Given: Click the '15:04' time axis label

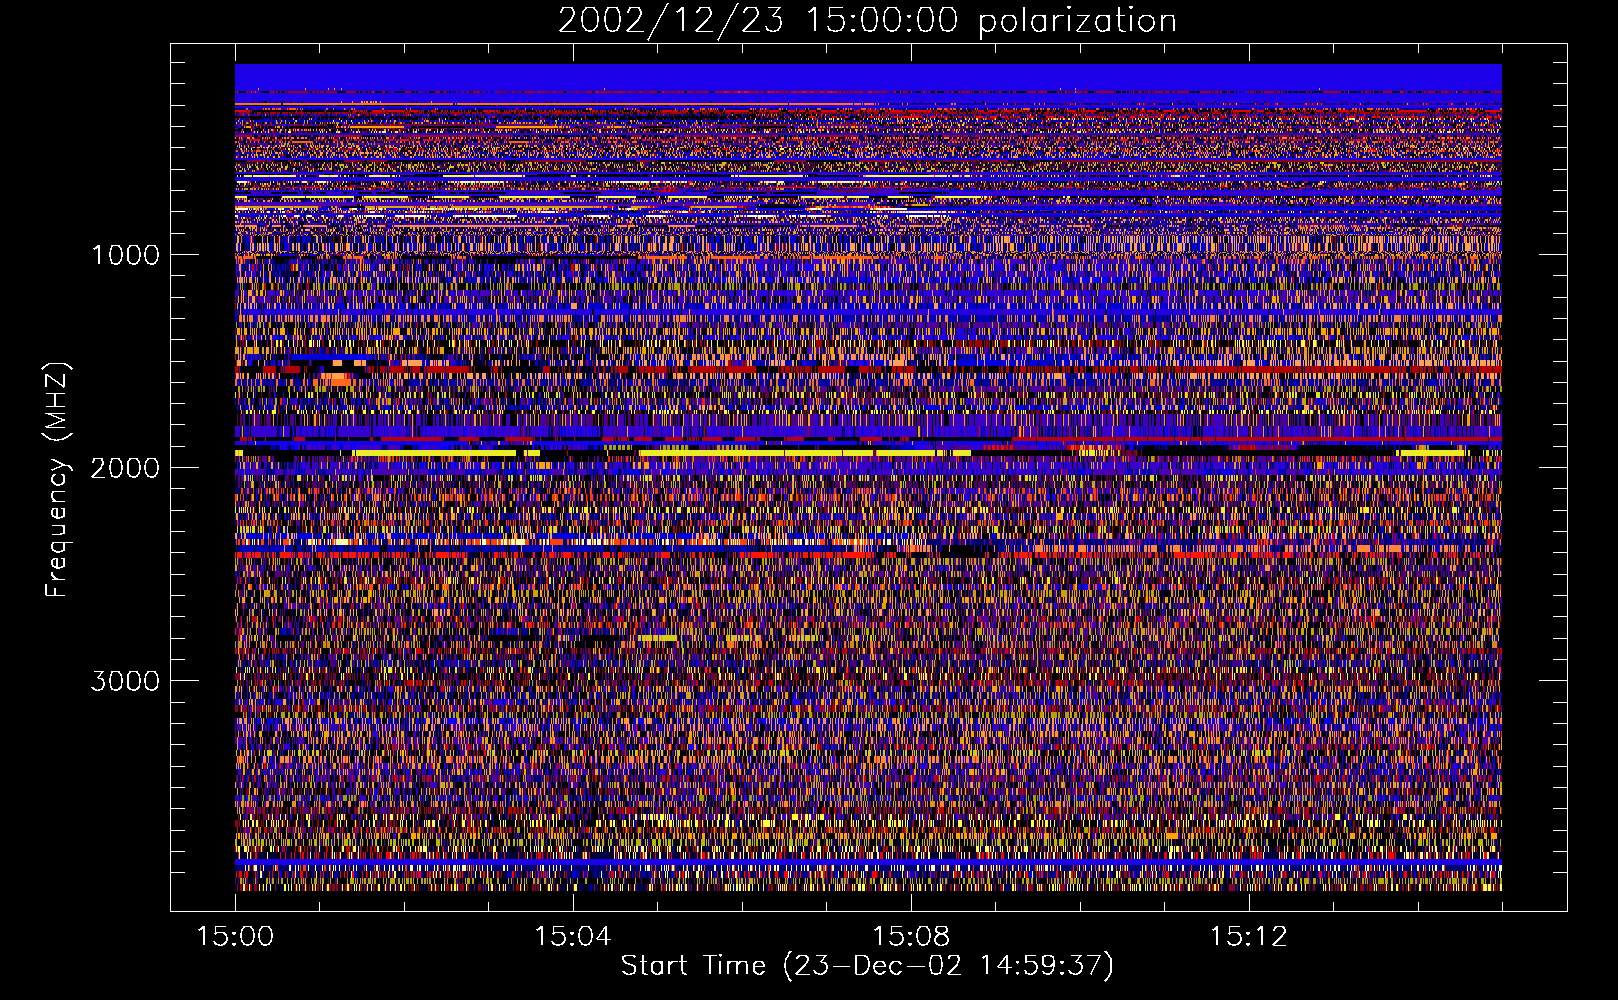Looking at the screenshot, I should (x=573, y=937).
